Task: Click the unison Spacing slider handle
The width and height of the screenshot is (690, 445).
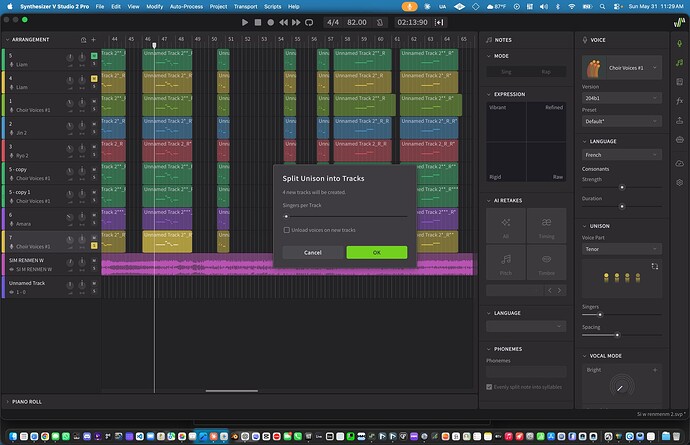Action: [617, 335]
